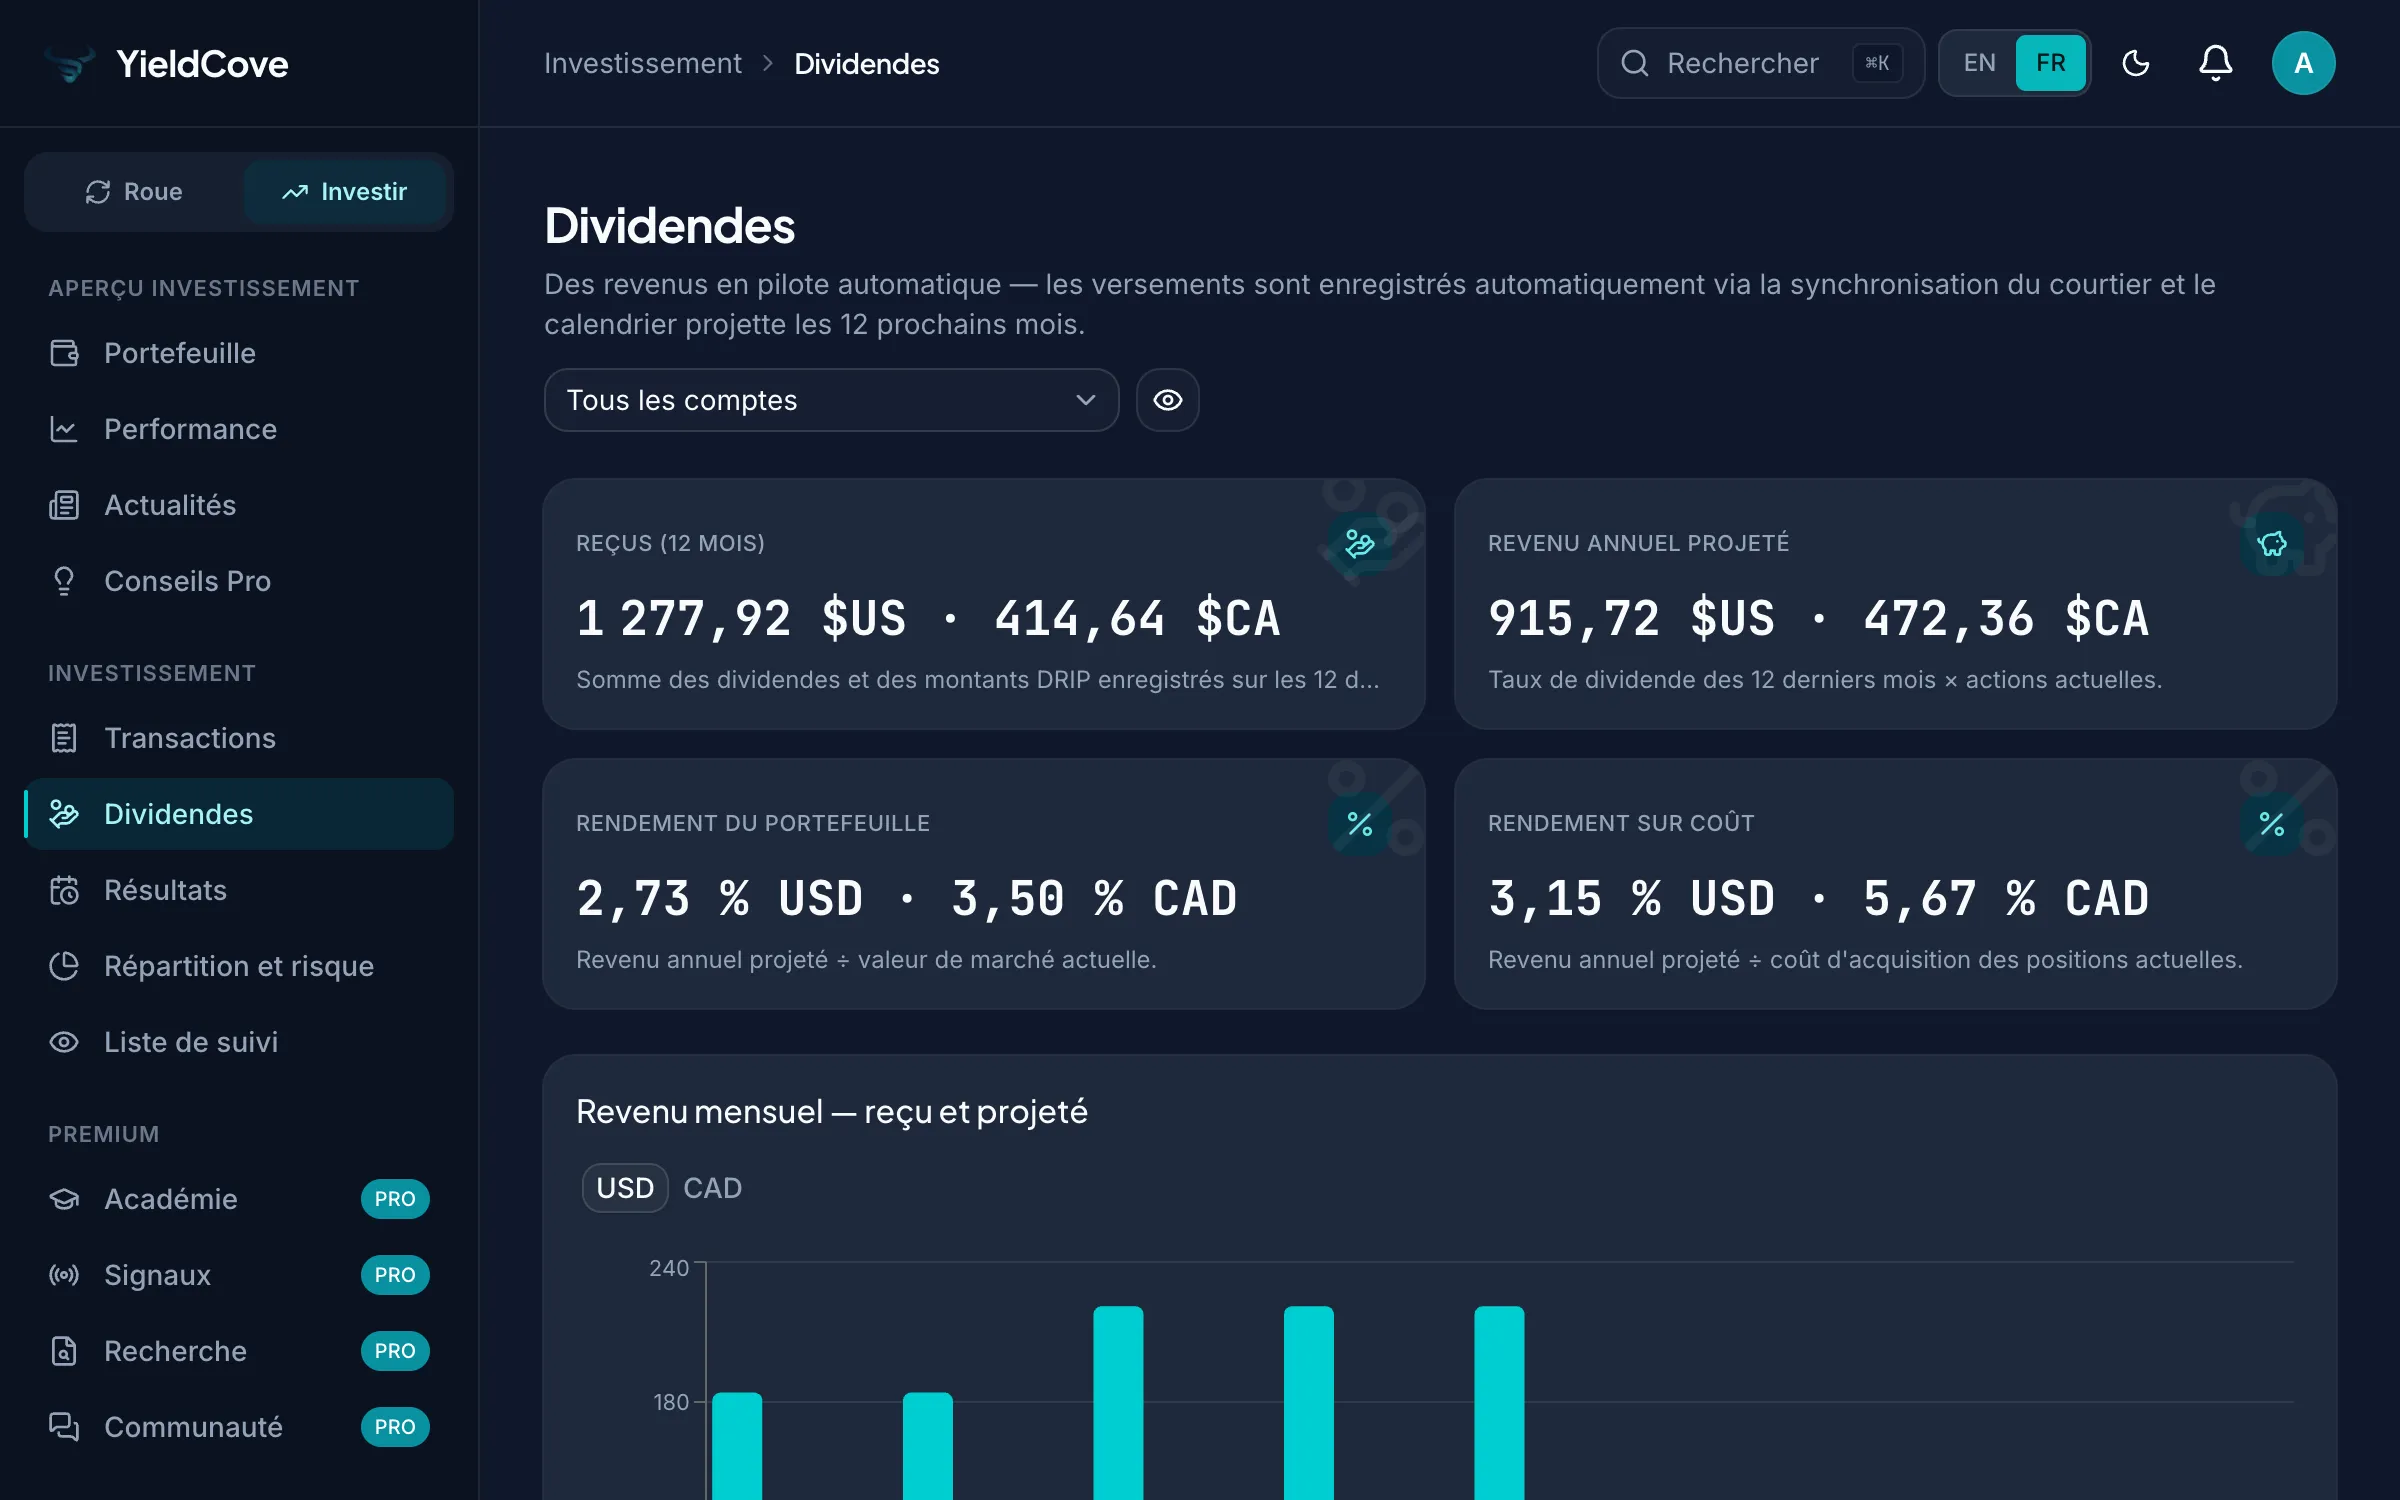
Task: Select FR language option
Action: [x=2050, y=63]
